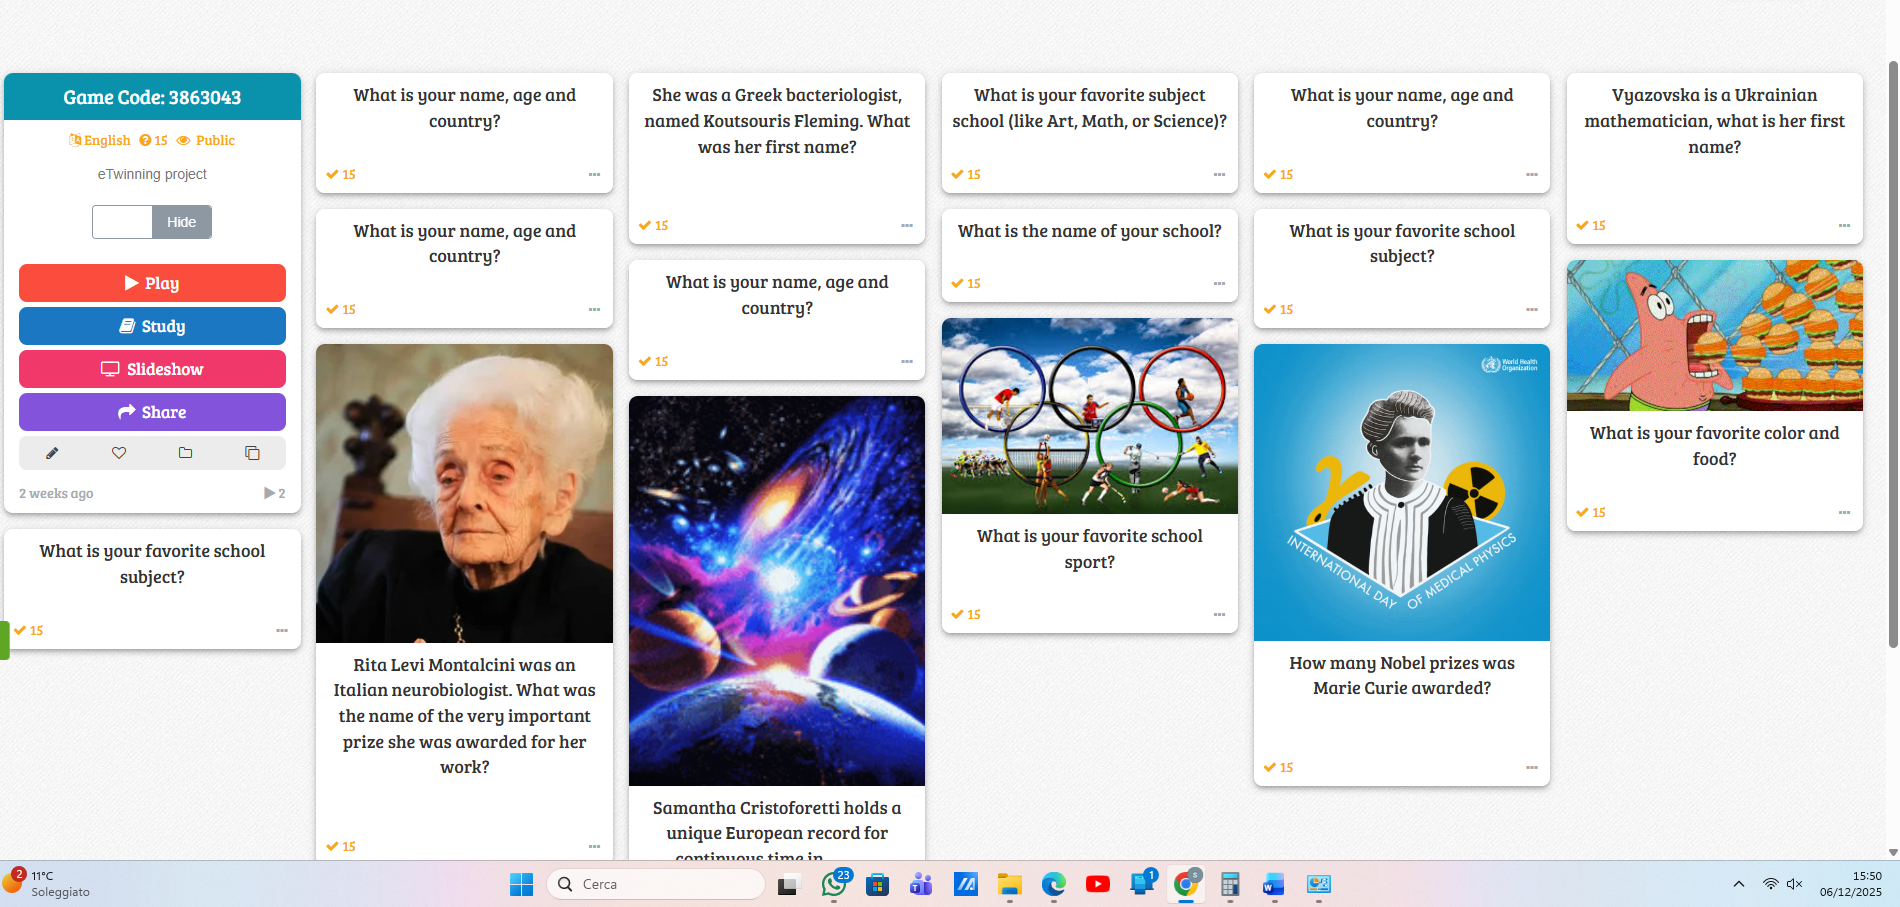1900x907 pixels.
Task: Click the page vertical scrollbar
Action: [x=1892, y=355]
